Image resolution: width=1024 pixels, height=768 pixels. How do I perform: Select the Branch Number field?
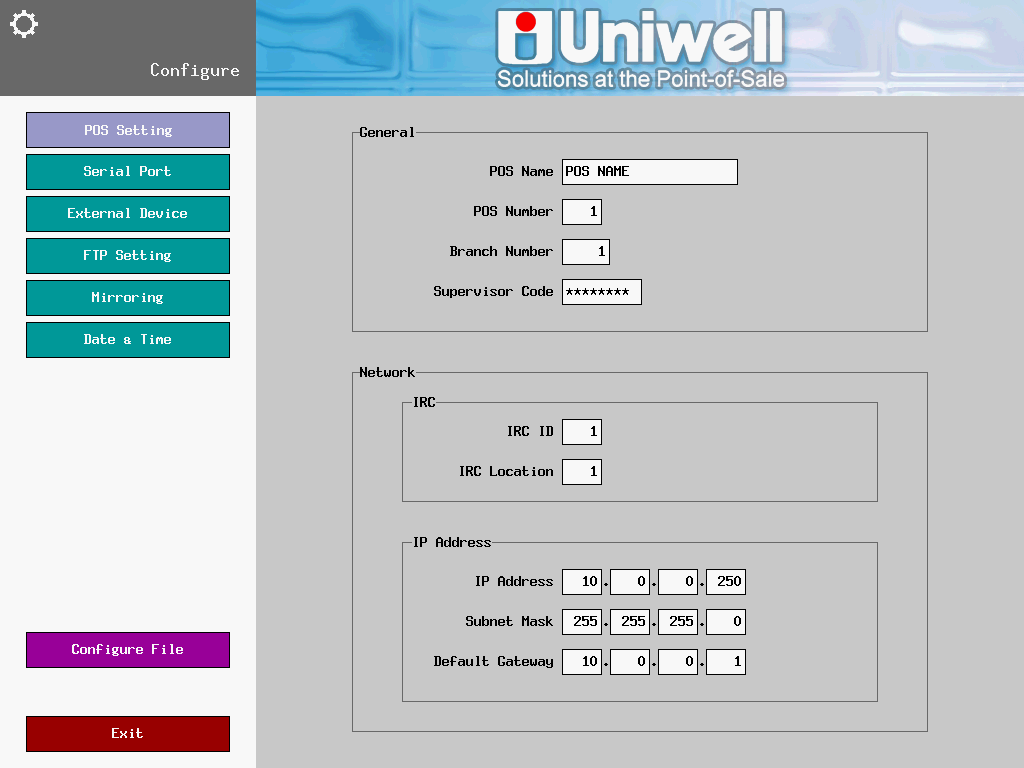pyautogui.click(x=586, y=251)
